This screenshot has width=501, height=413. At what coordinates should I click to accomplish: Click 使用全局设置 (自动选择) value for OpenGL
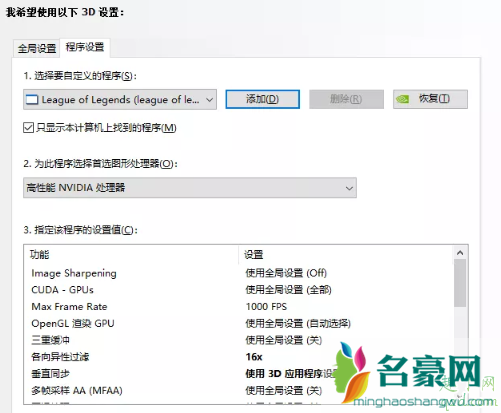pyautogui.click(x=298, y=323)
